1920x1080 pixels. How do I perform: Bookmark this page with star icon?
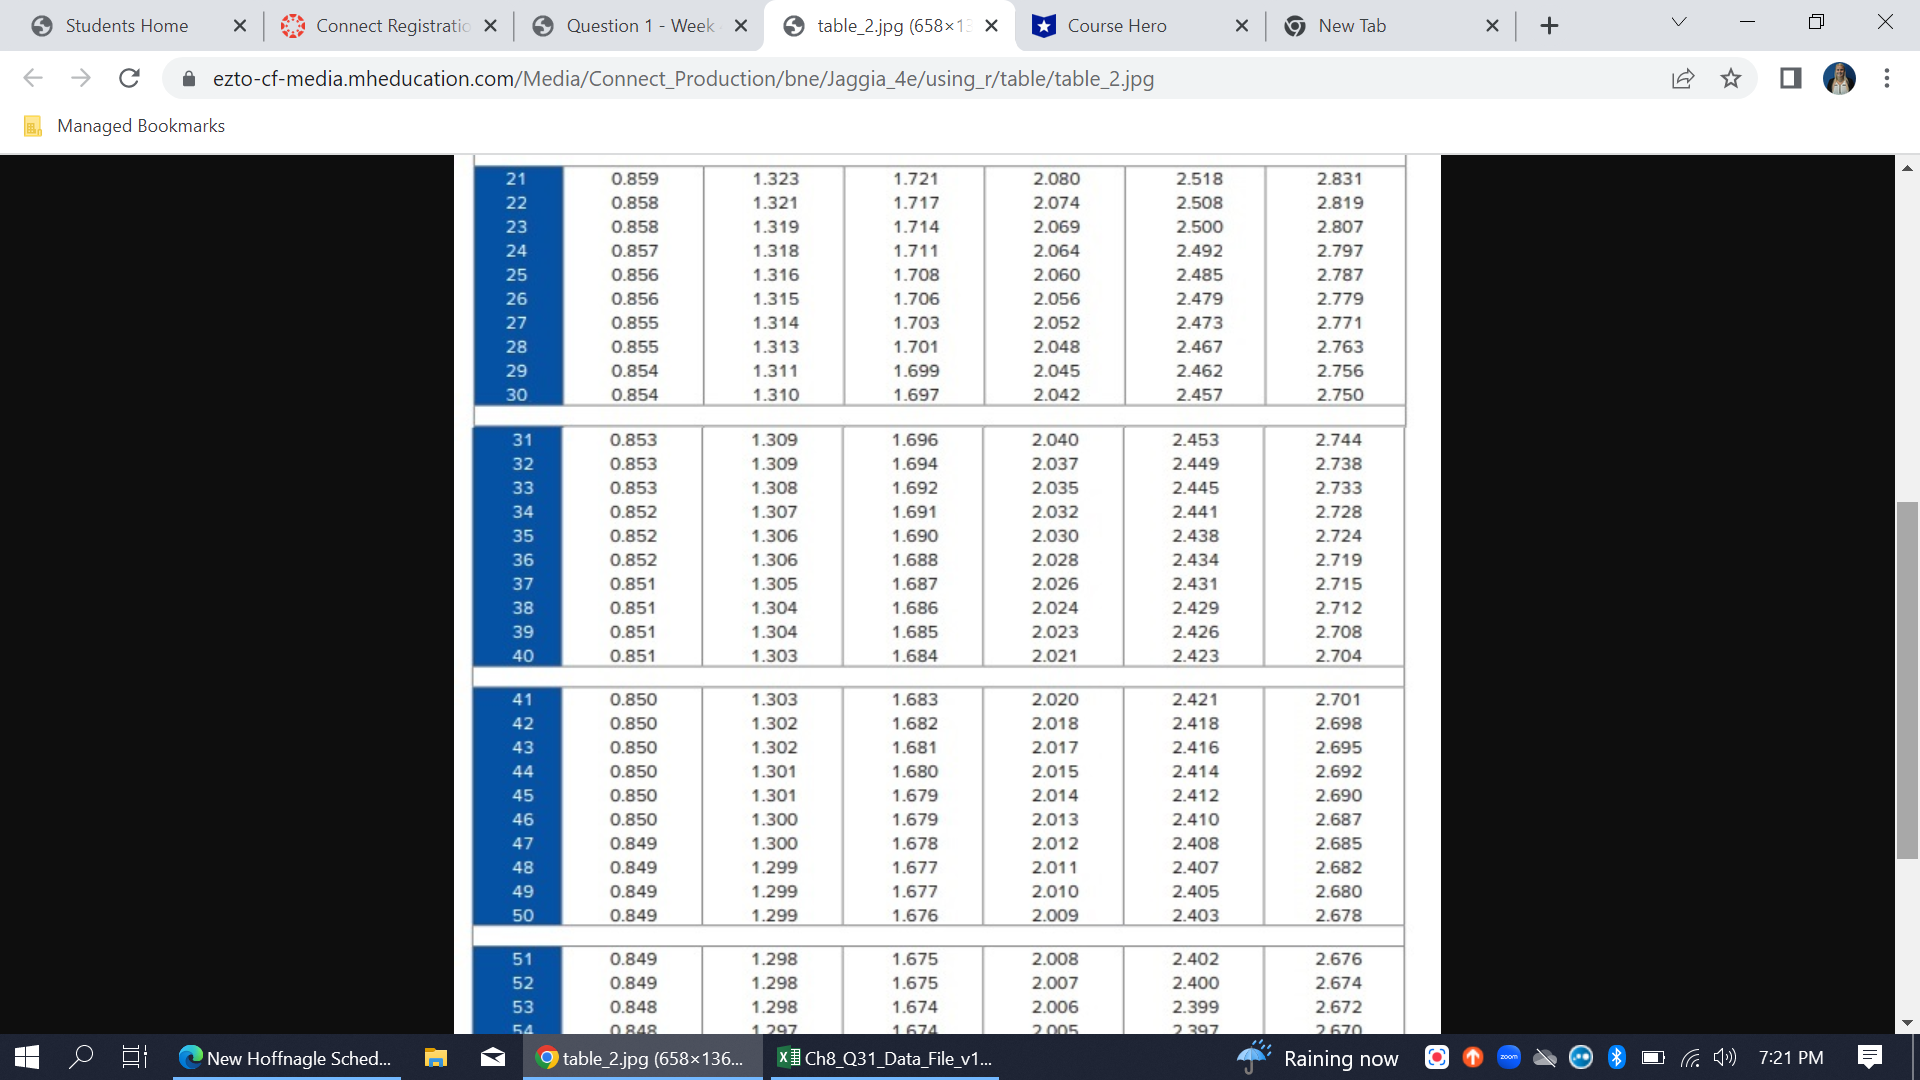click(1731, 78)
